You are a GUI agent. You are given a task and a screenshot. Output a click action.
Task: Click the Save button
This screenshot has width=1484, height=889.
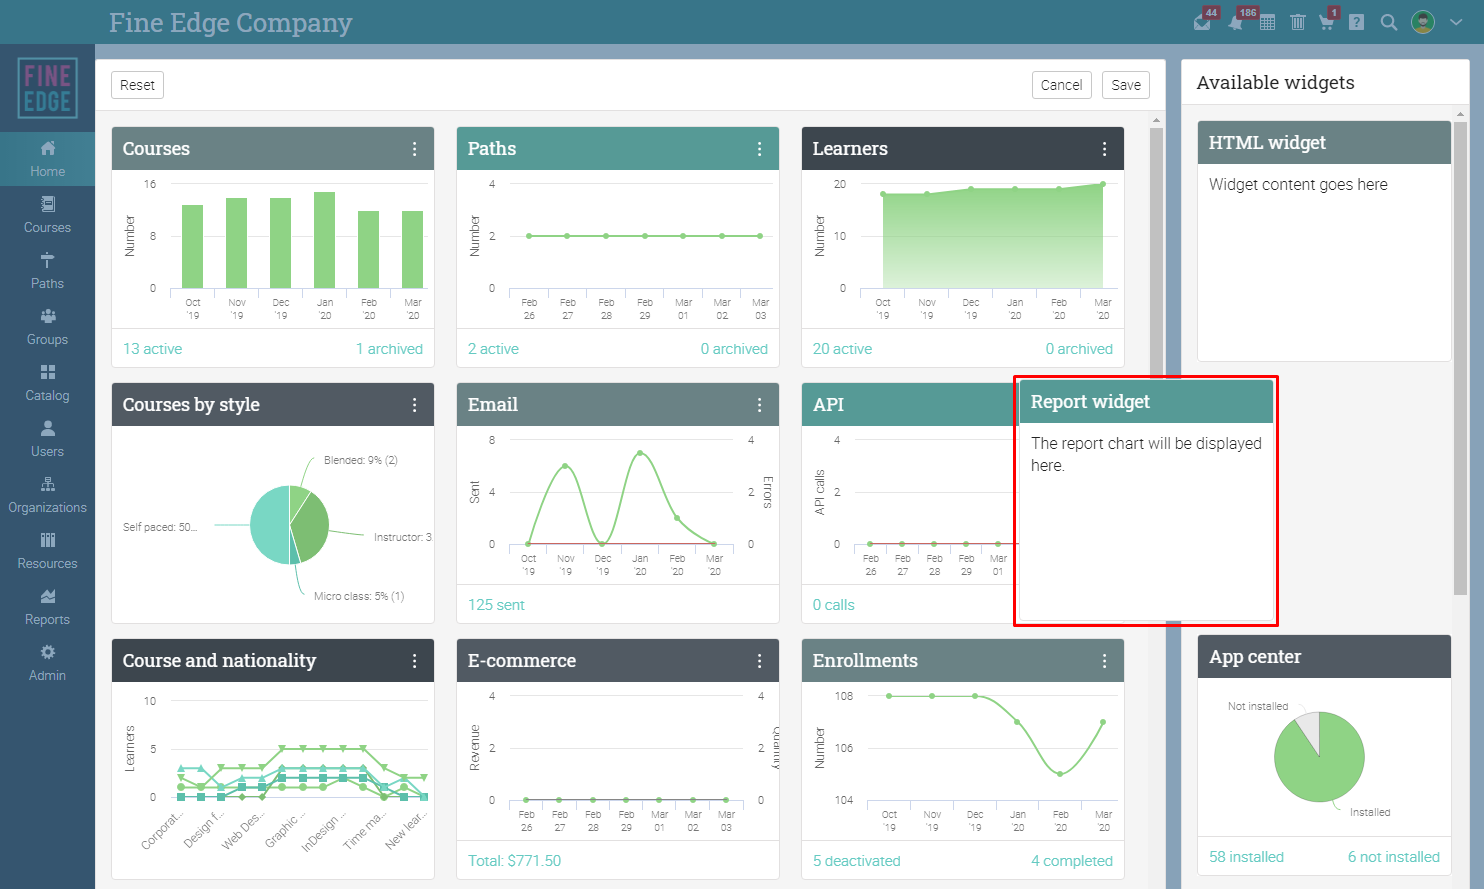click(x=1126, y=85)
